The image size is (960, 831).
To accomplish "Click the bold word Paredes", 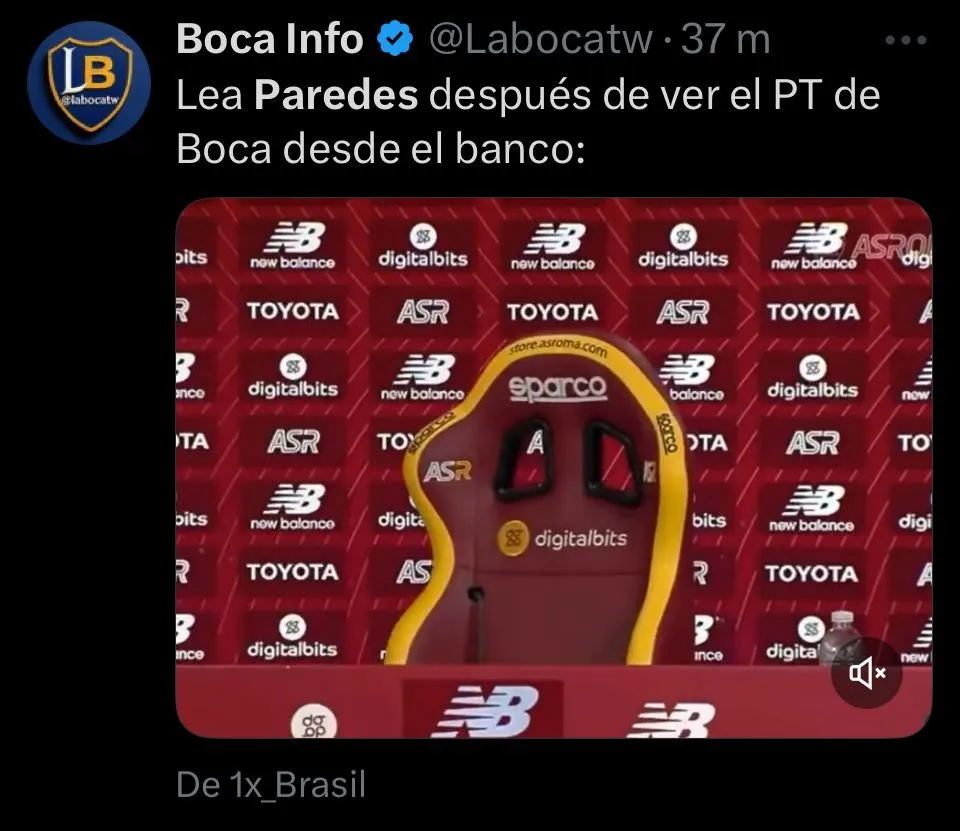I will (x=336, y=96).
